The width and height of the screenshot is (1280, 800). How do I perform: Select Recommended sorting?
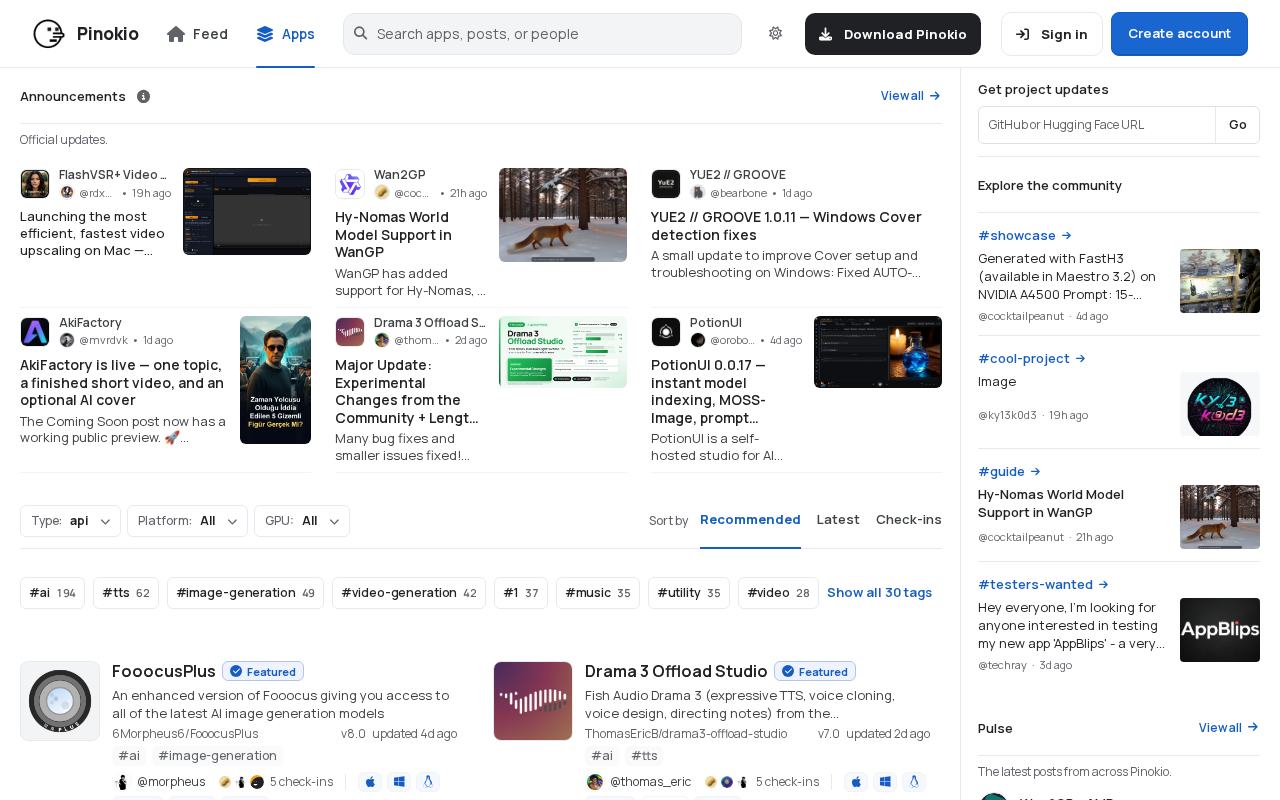[x=750, y=519]
